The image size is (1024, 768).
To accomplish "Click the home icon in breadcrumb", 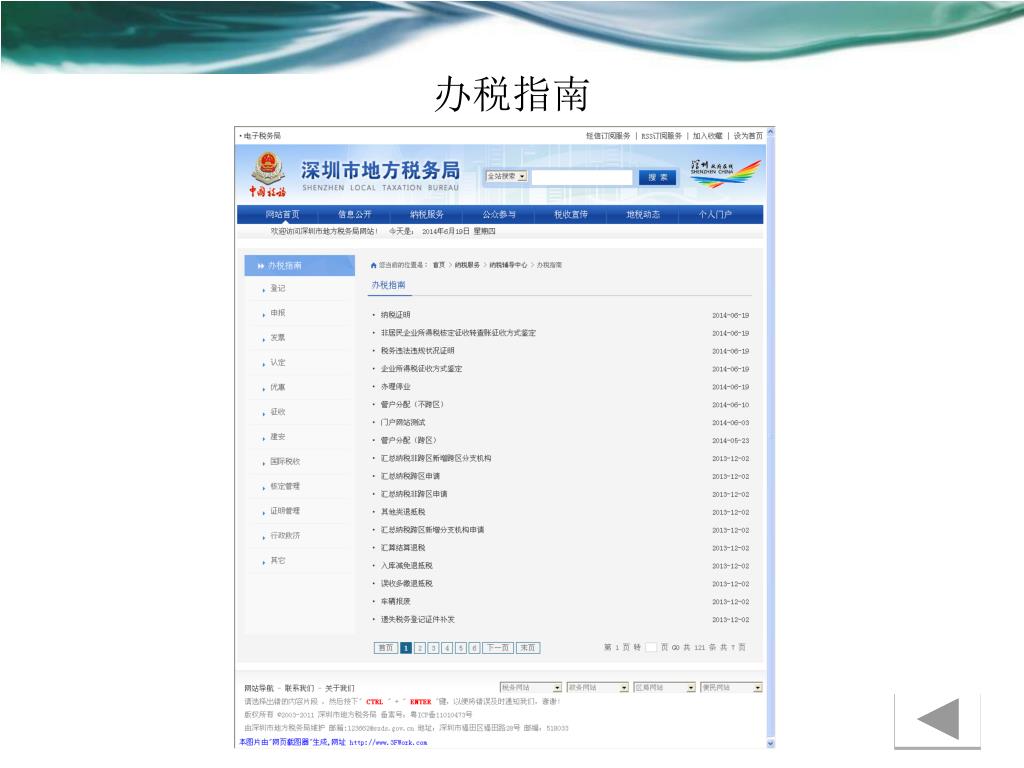I will click(x=374, y=265).
